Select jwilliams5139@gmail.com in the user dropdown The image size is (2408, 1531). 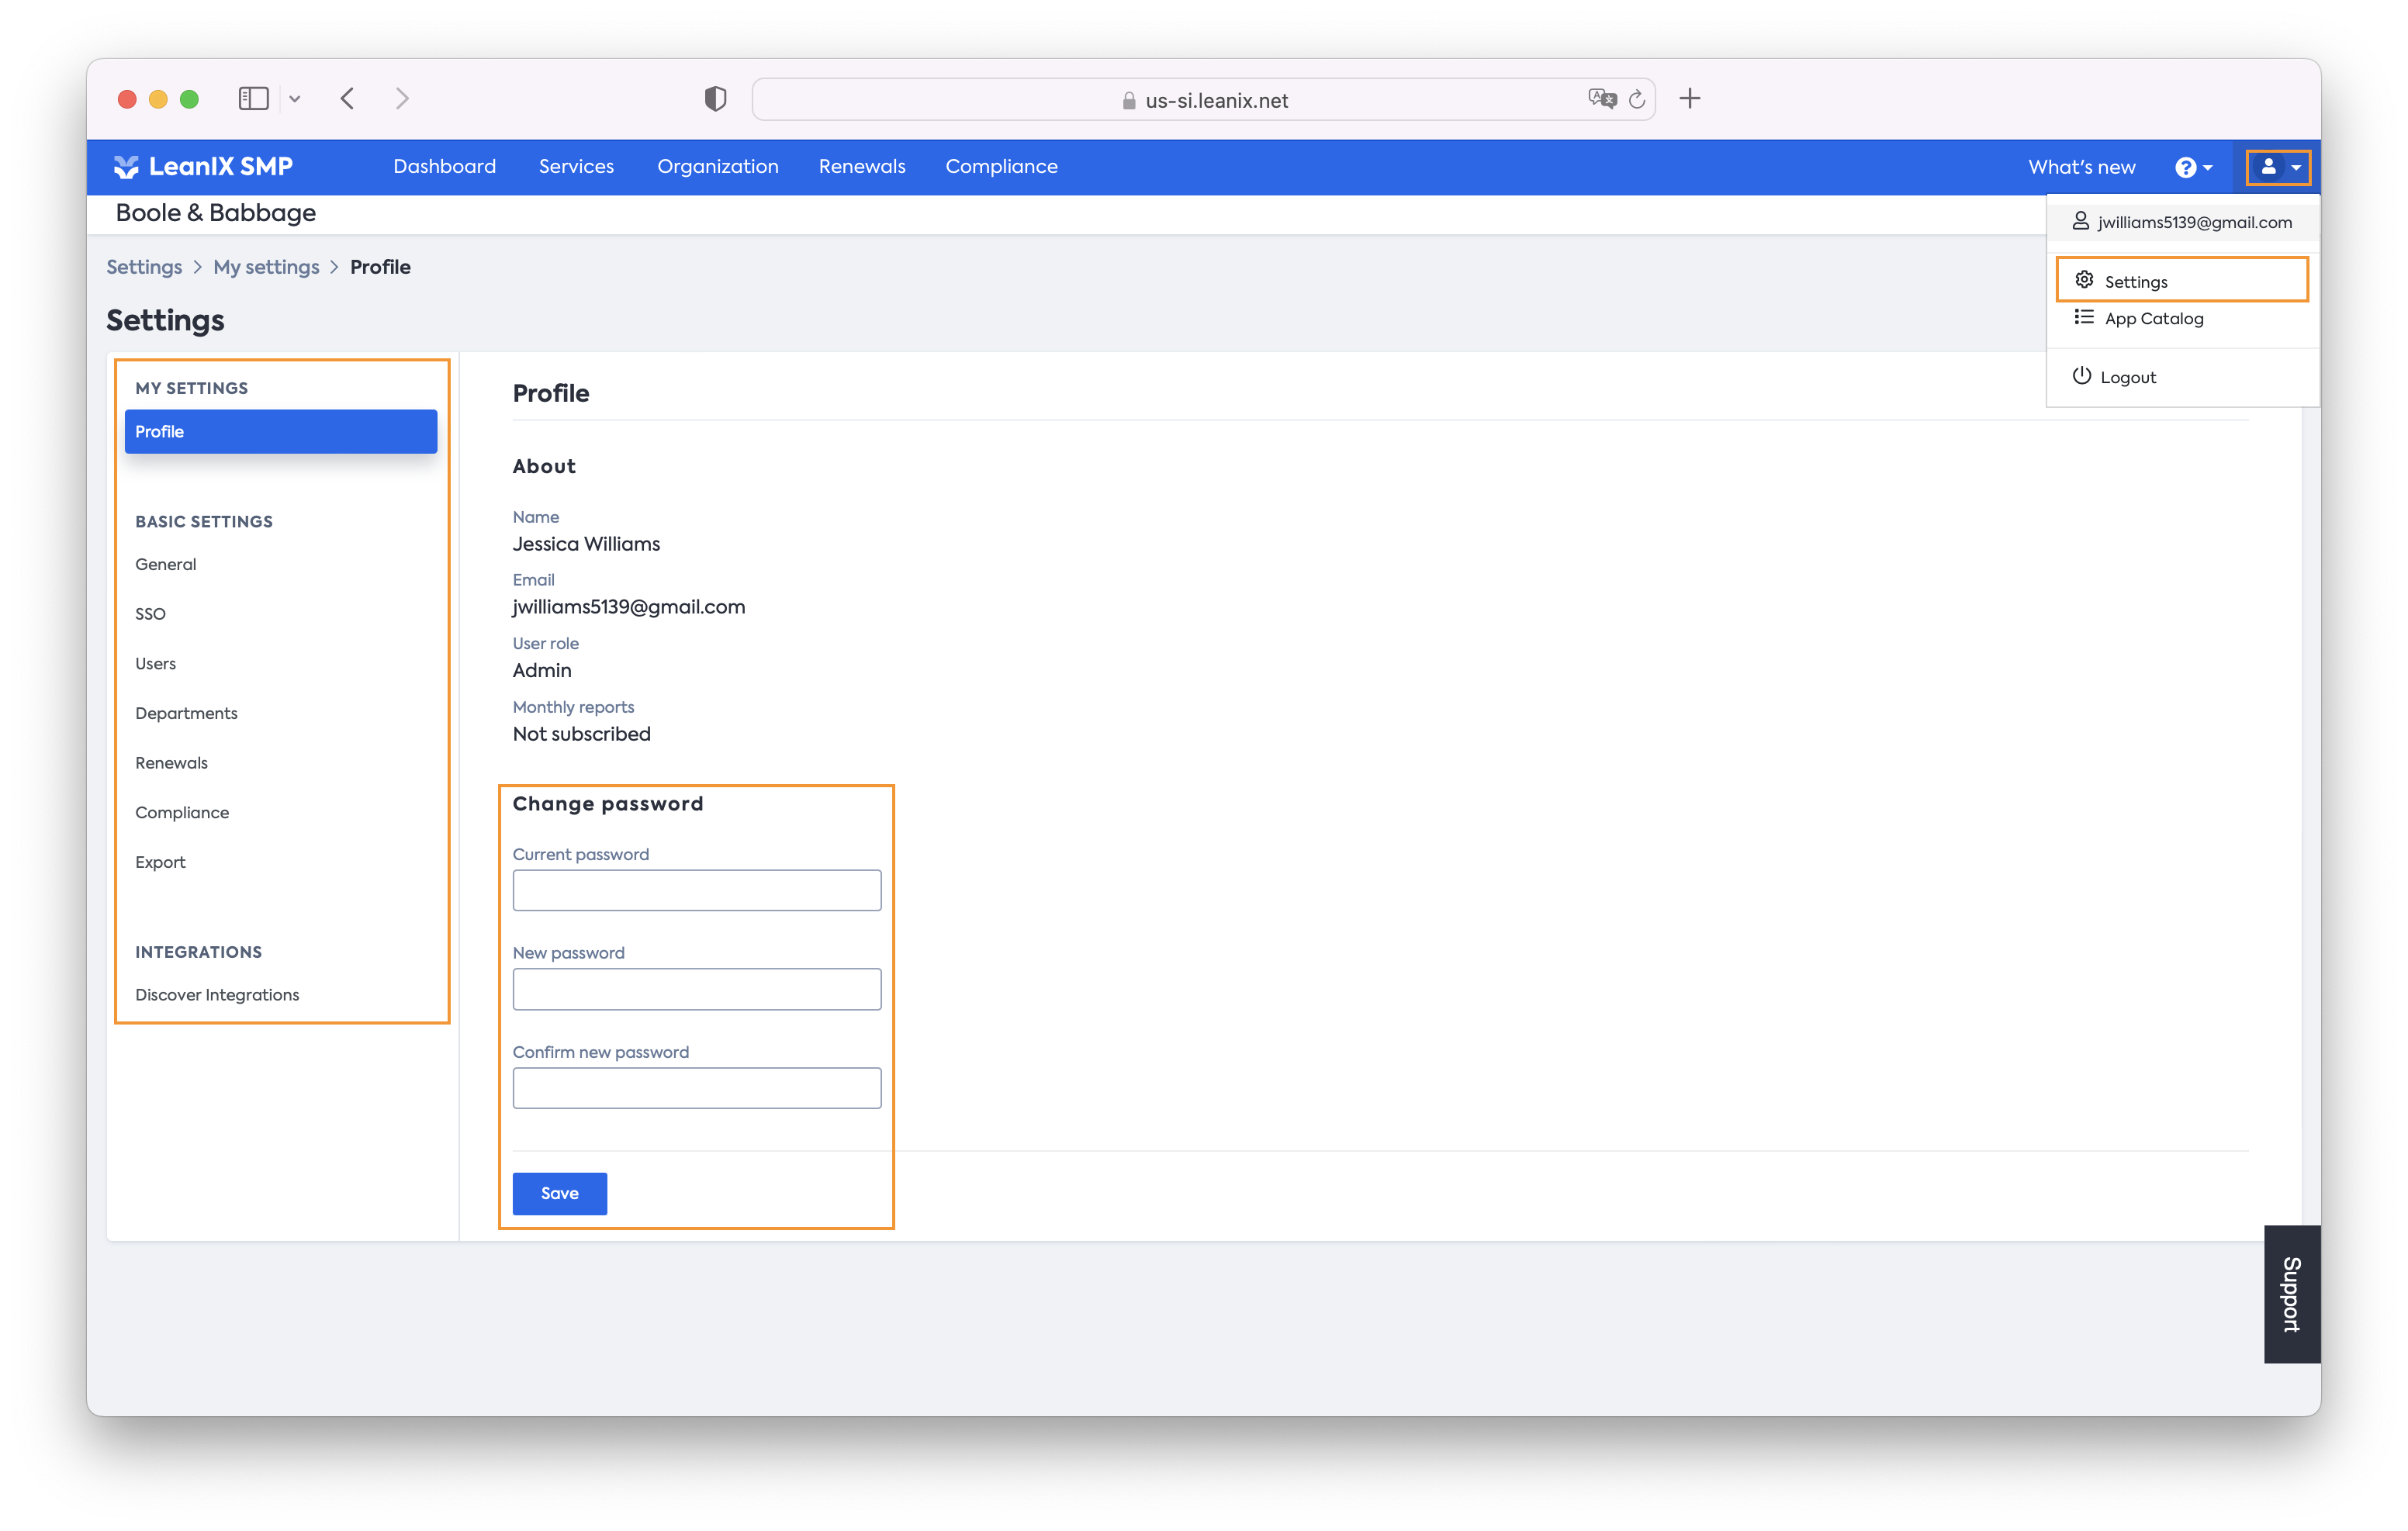2182,222
